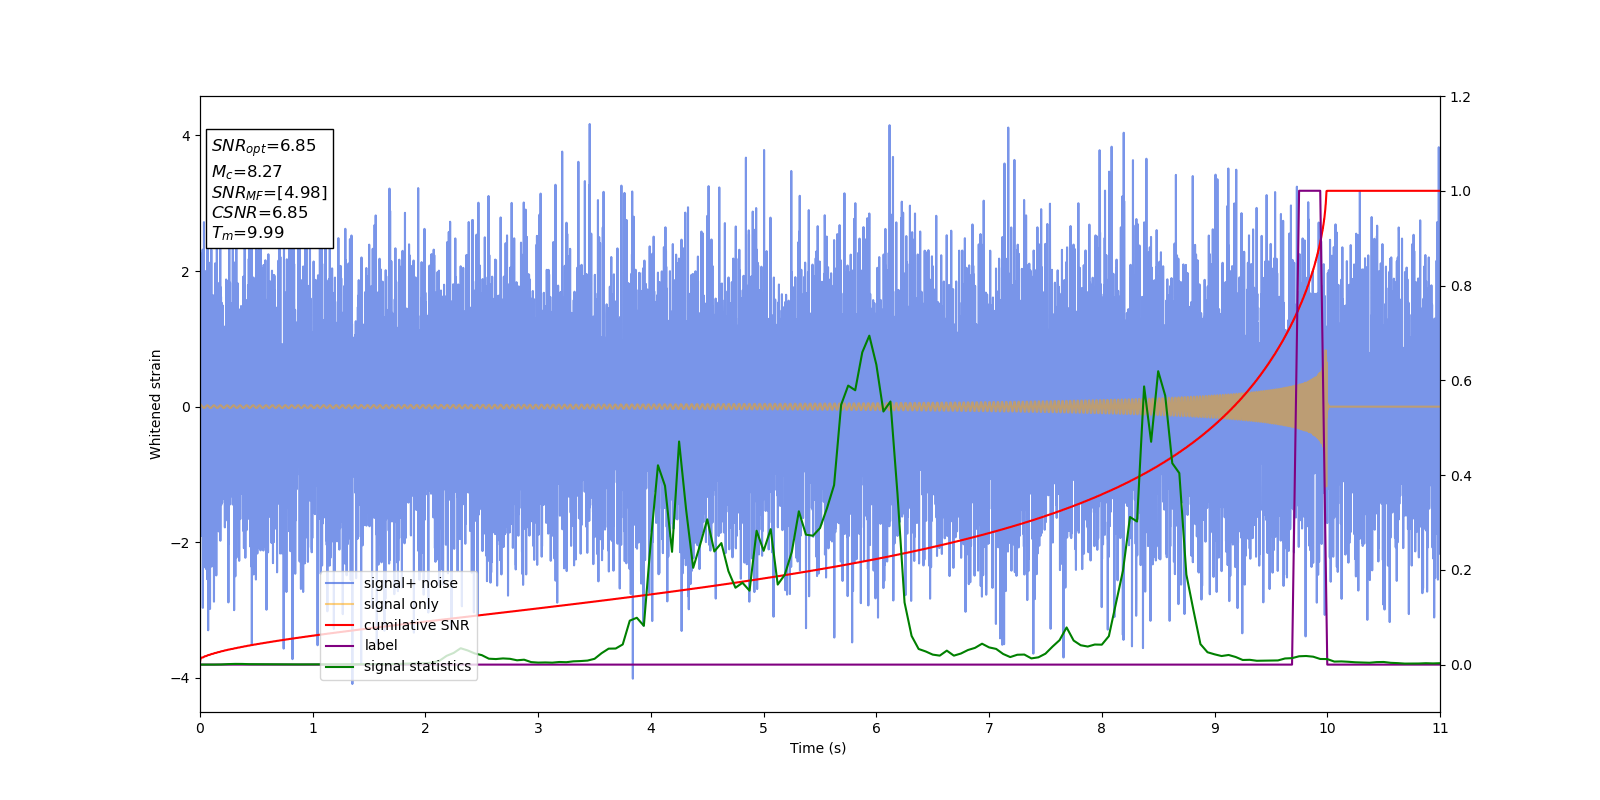The width and height of the screenshot is (1600, 800).
Task: Click the 'Whitened strain' y-axis label
Action: click(156, 404)
